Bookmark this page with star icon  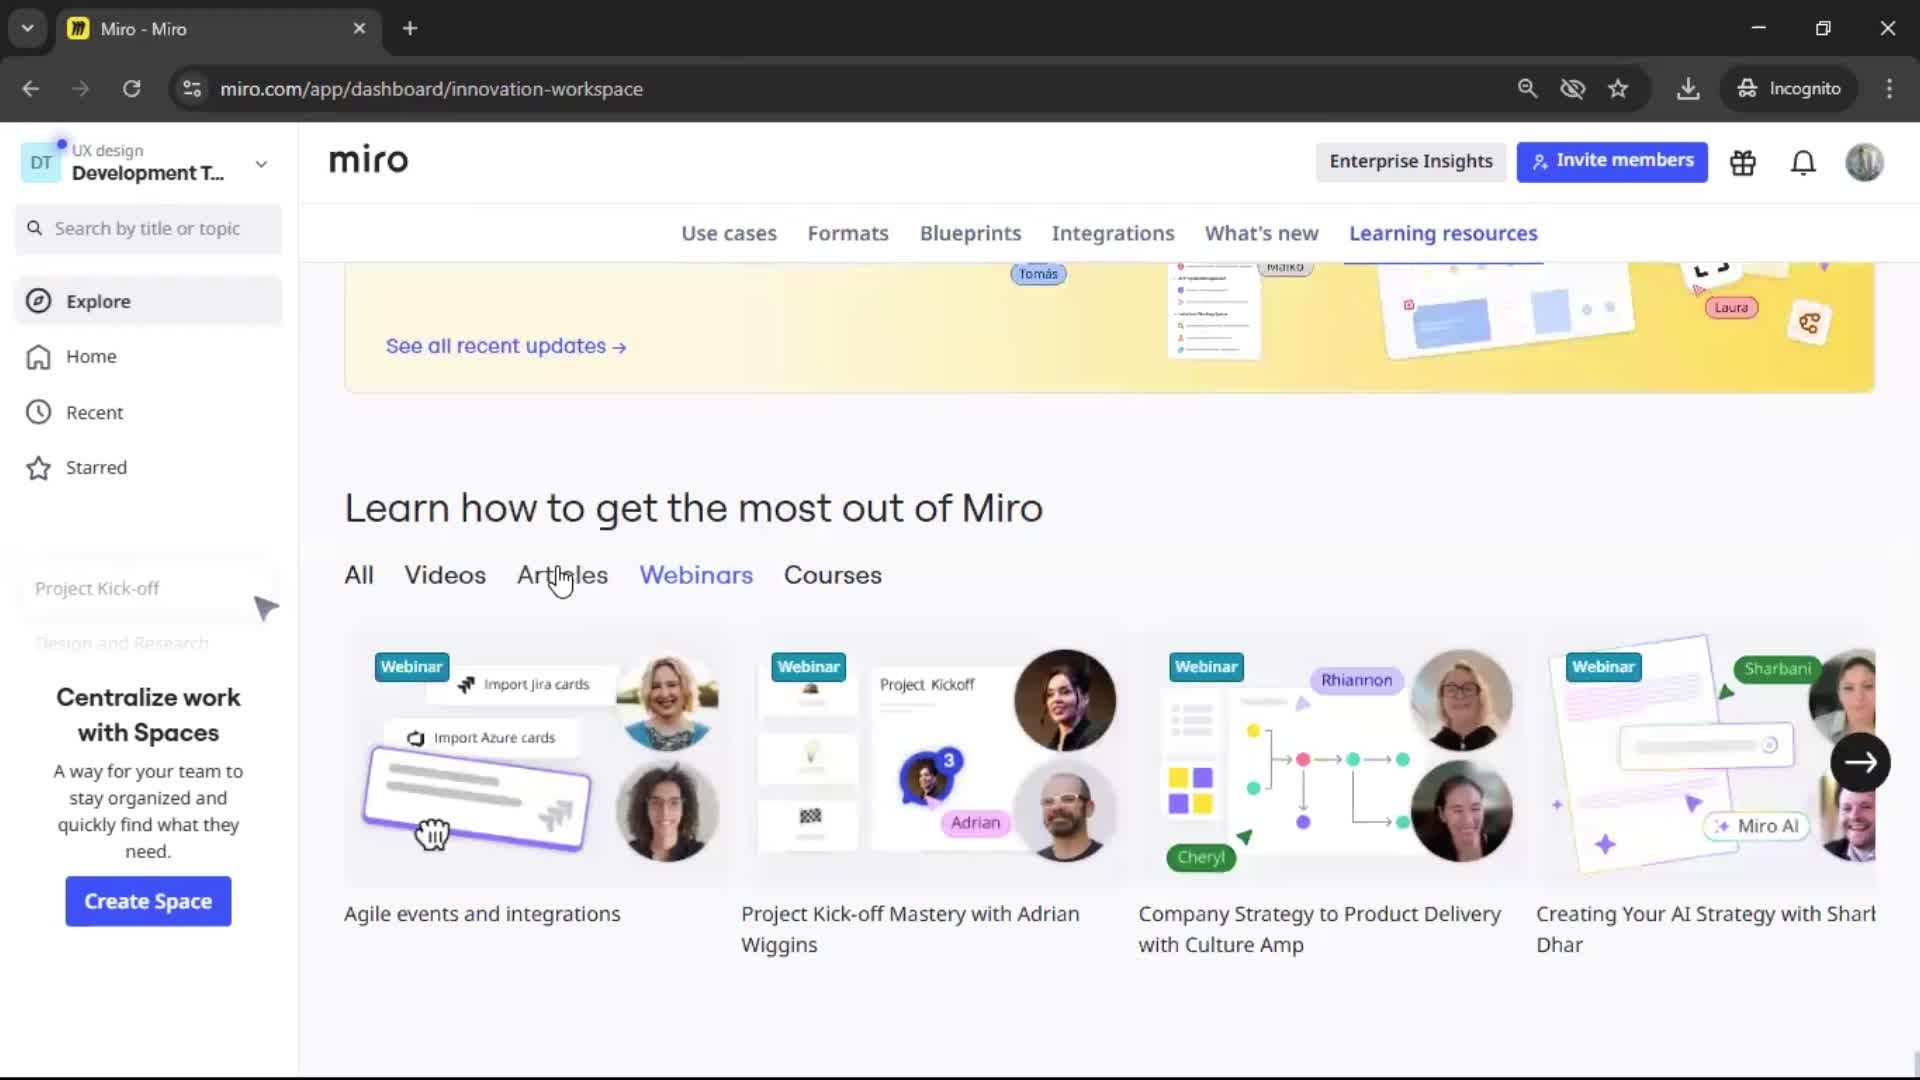pos(1618,89)
